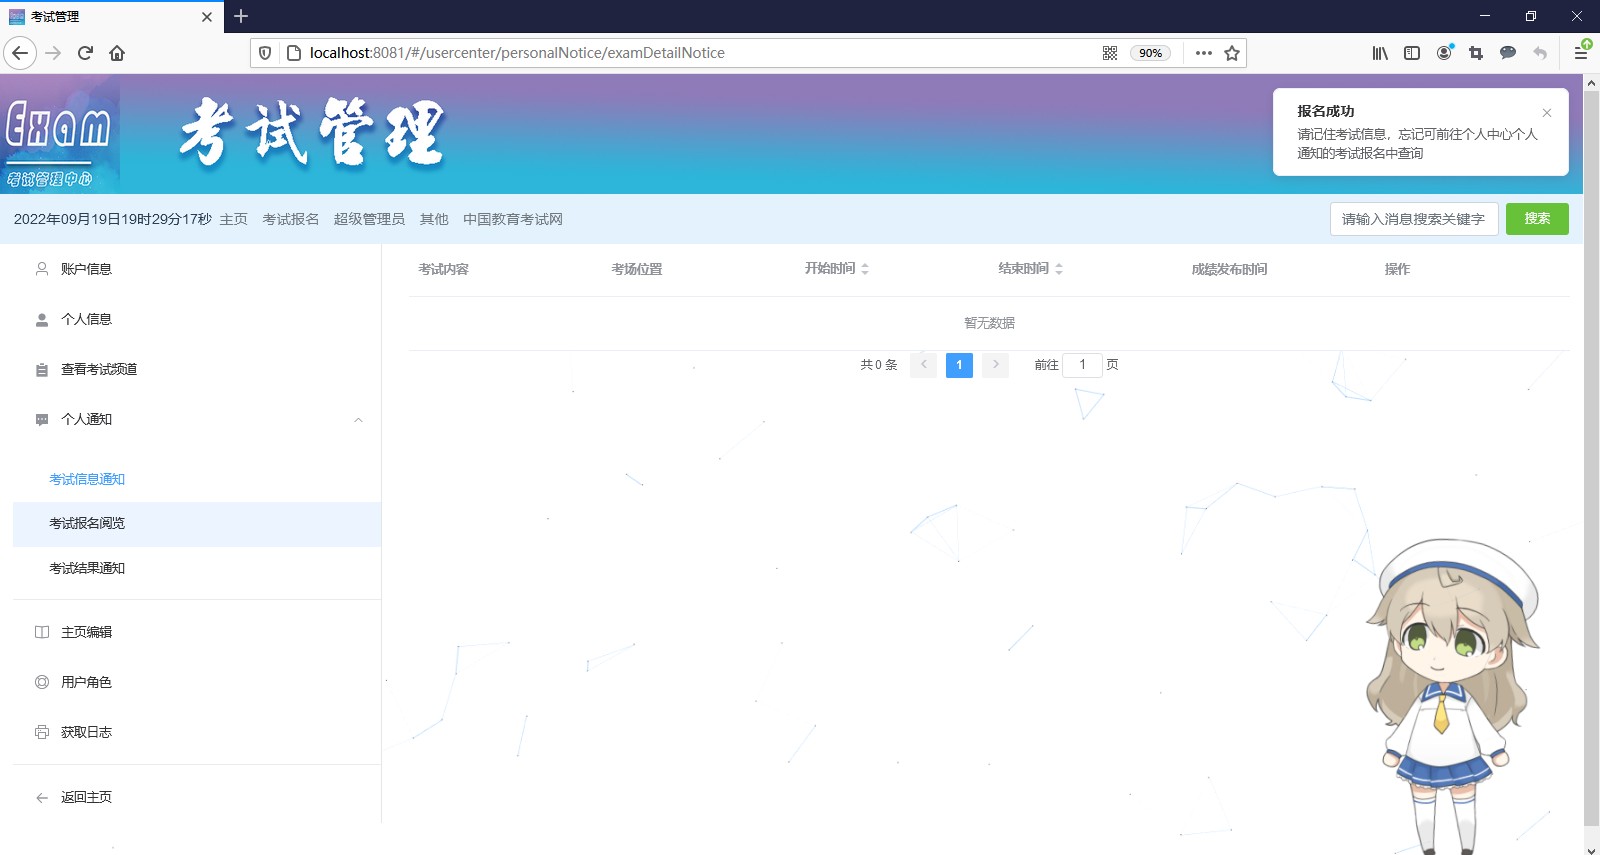The image size is (1600, 855).
Task: Open the chat bubble extension icon
Action: 1508,53
